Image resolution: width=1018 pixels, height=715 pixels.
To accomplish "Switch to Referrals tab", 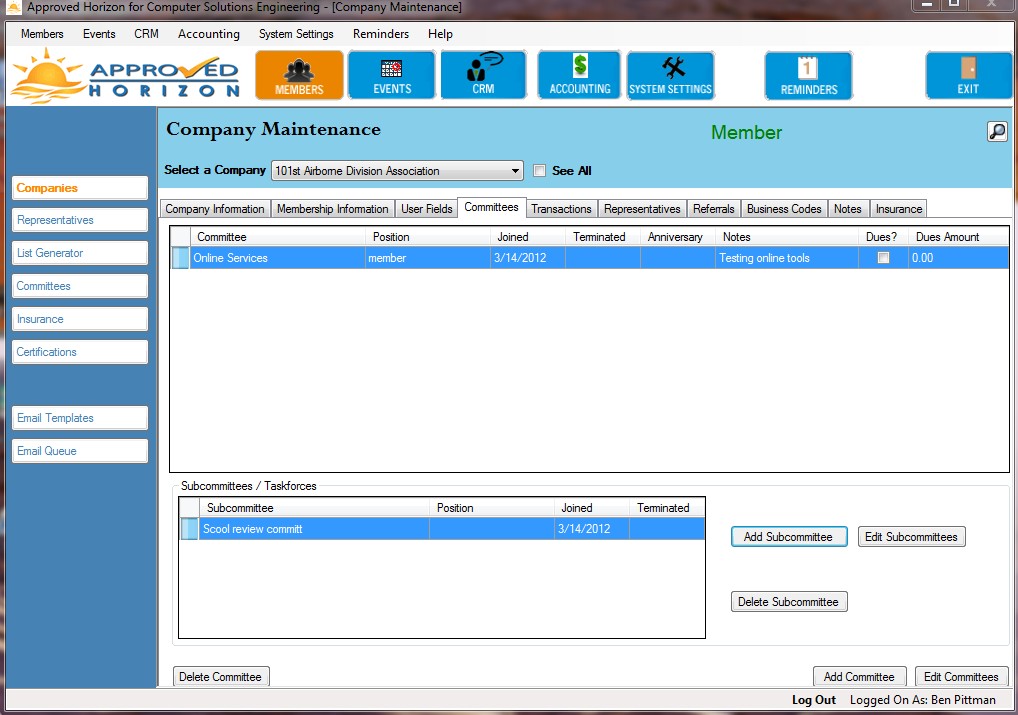I will coord(714,208).
